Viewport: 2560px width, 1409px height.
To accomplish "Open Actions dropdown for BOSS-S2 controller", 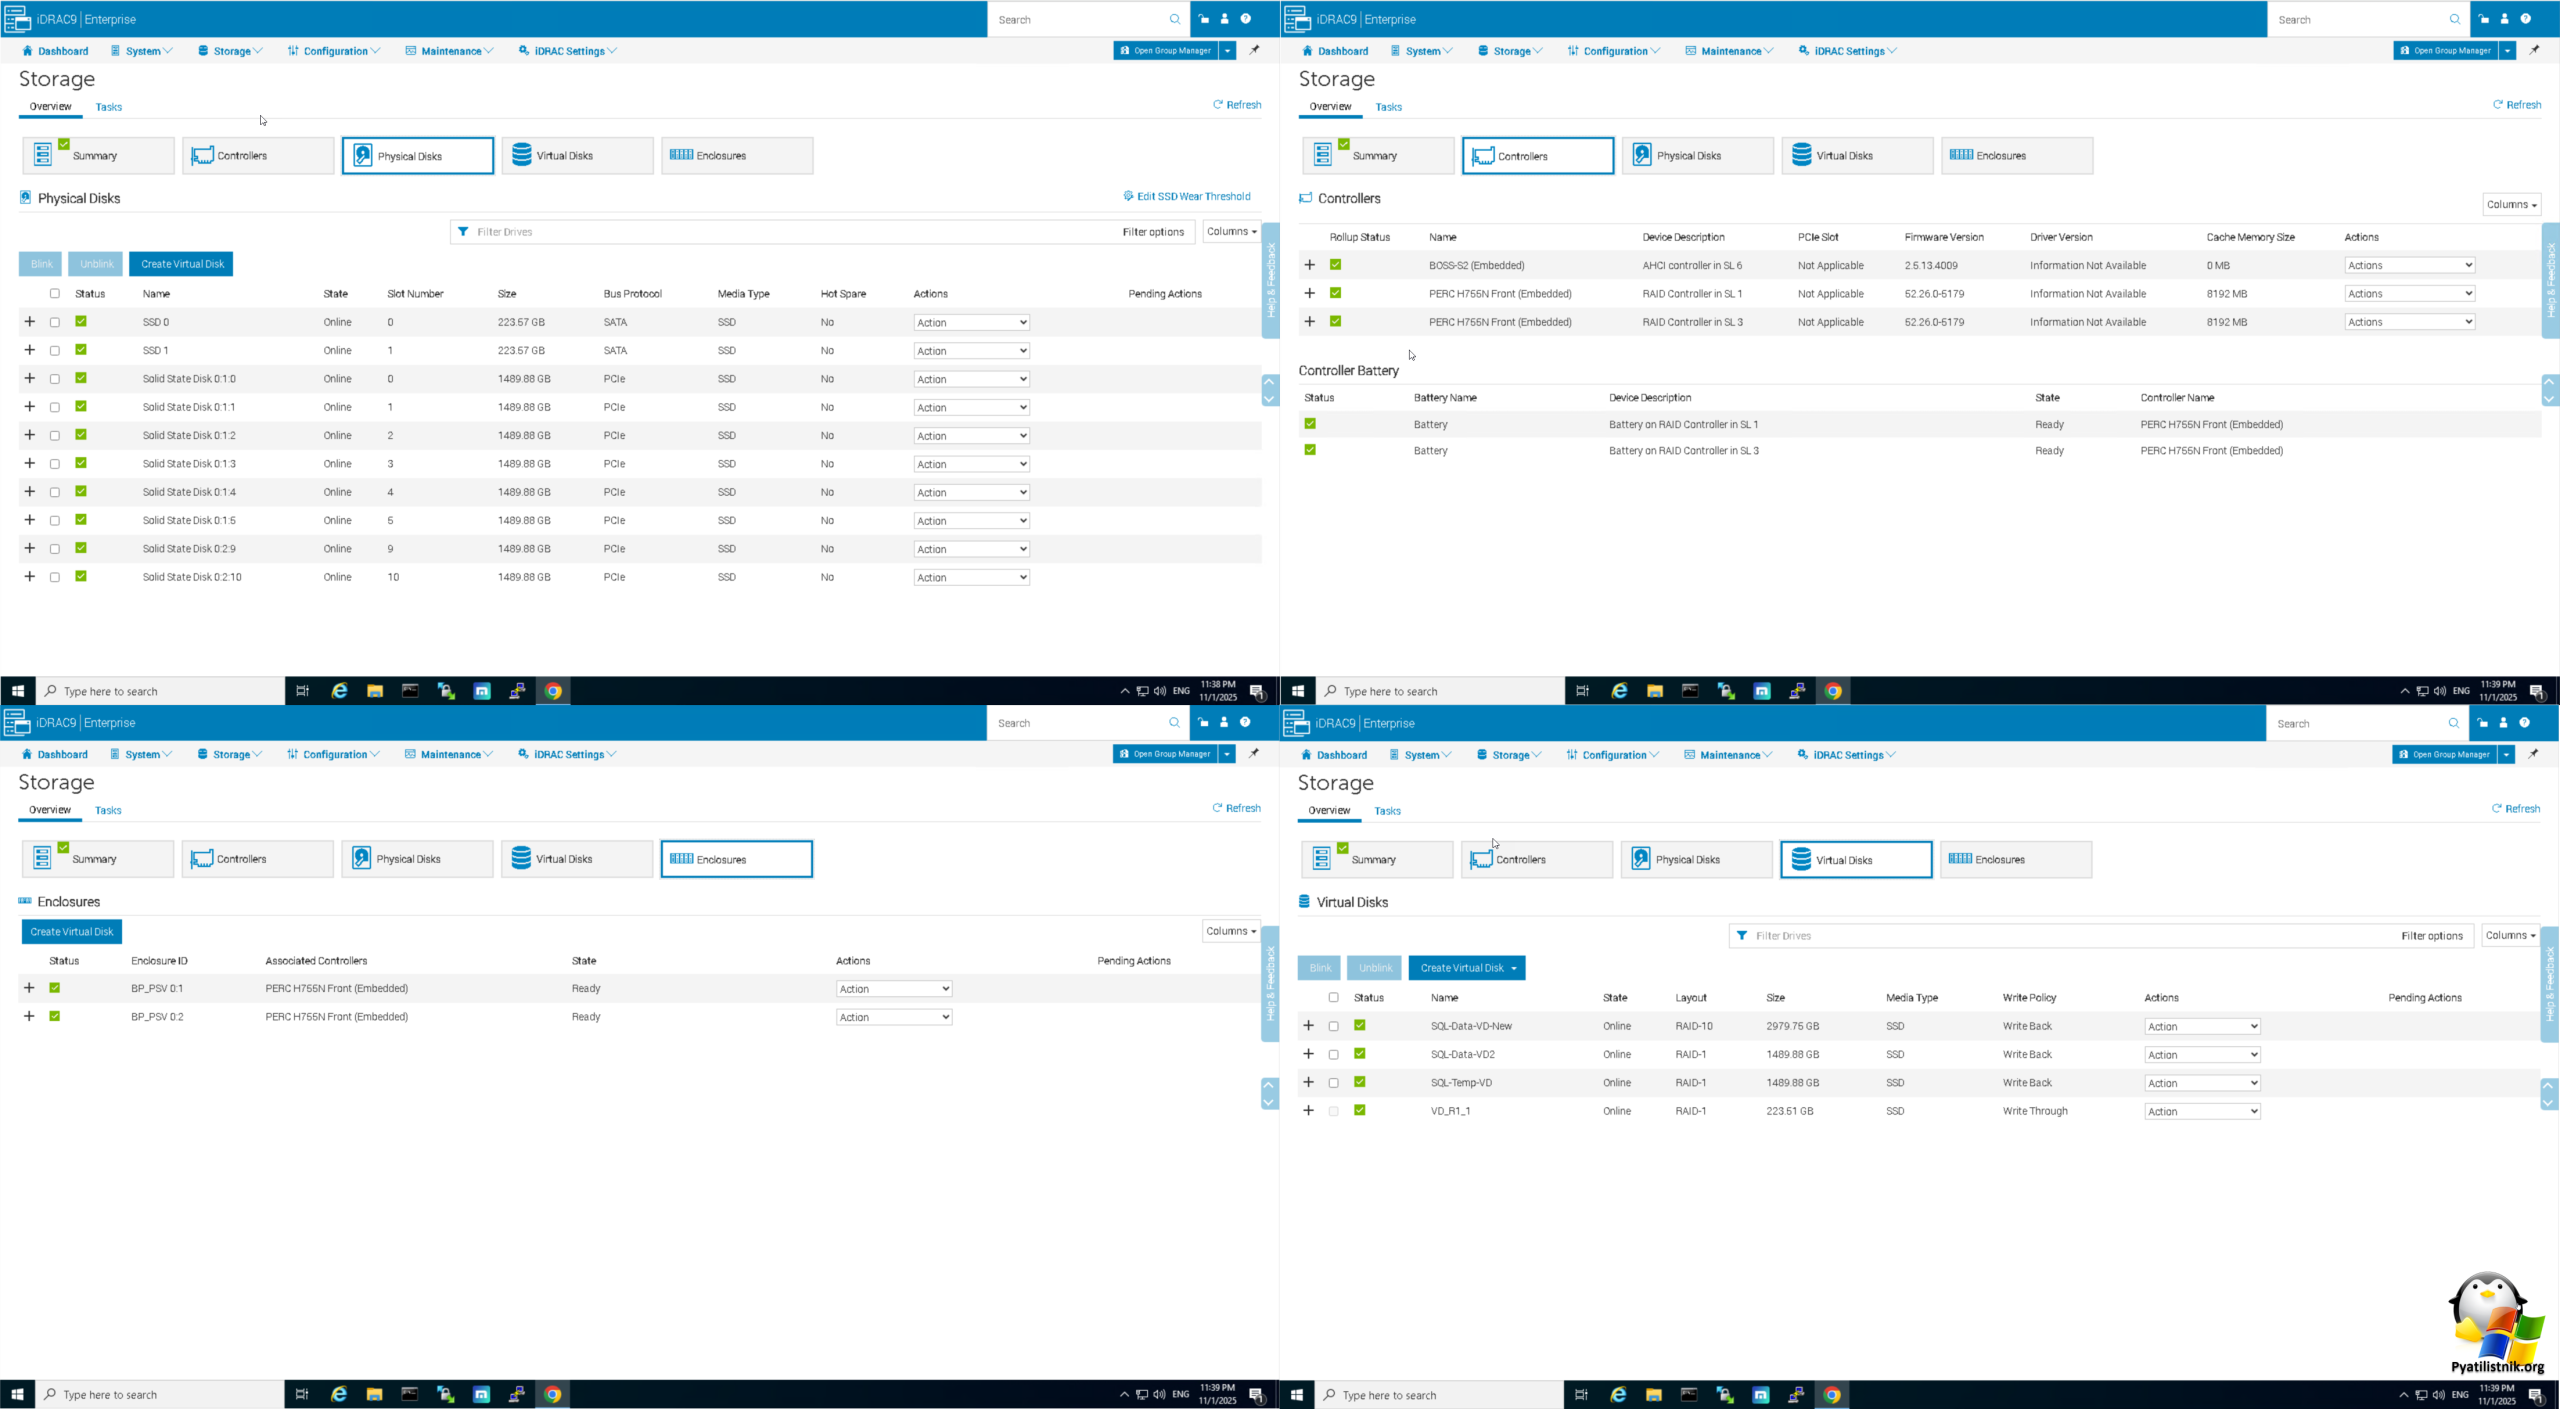I will click(2408, 265).
